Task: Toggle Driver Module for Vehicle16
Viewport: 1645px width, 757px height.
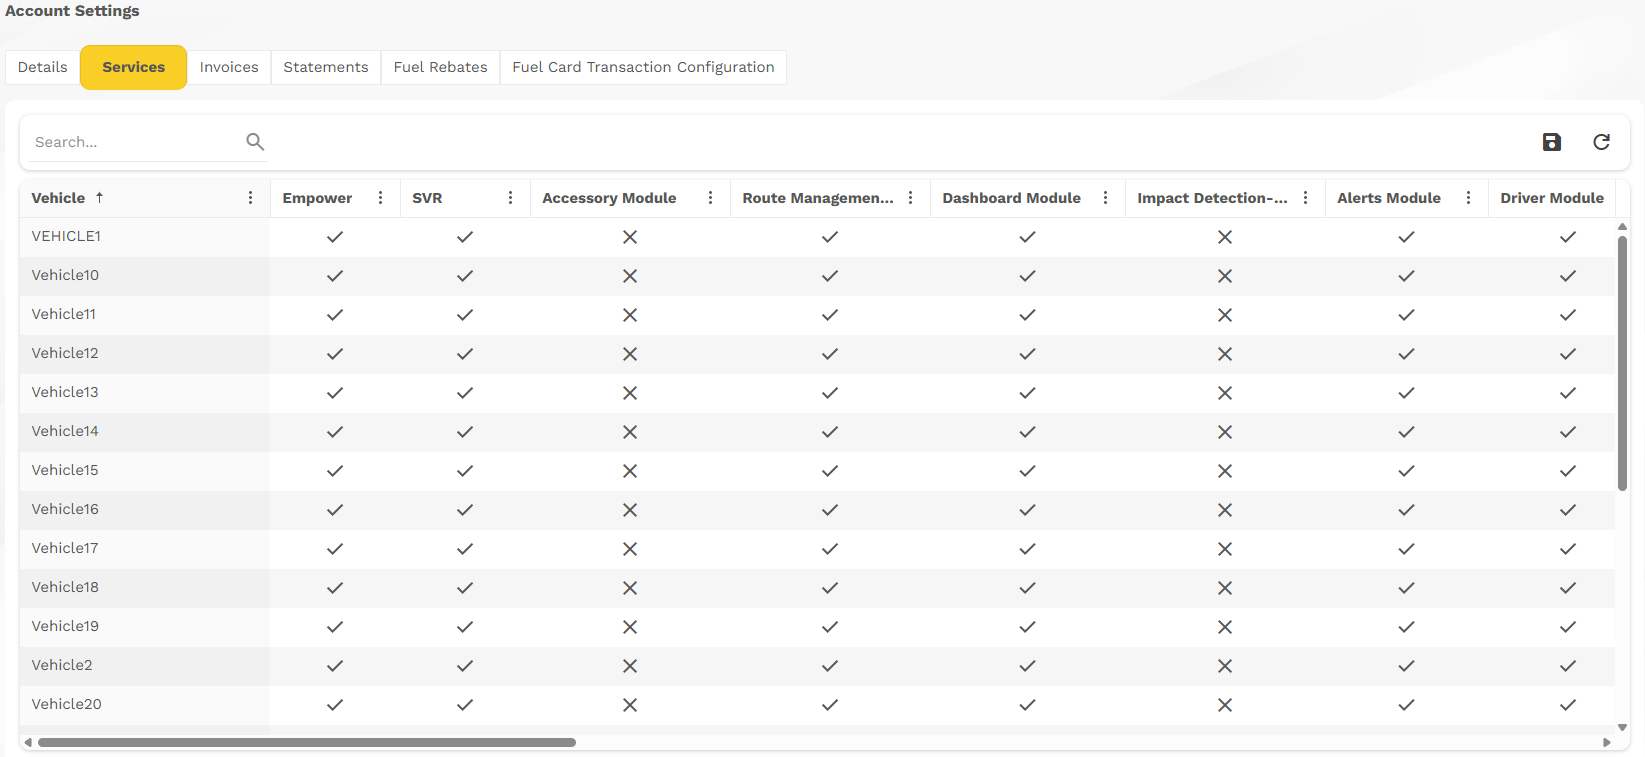Action: (1568, 510)
